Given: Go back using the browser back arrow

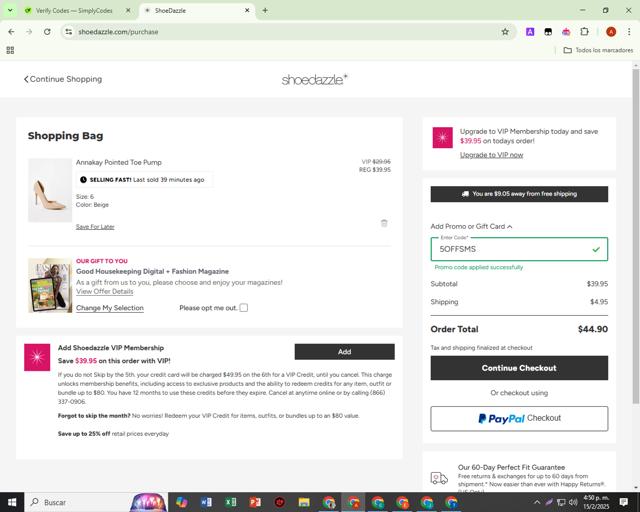Looking at the screenshot, I should (x=11, y=32).
